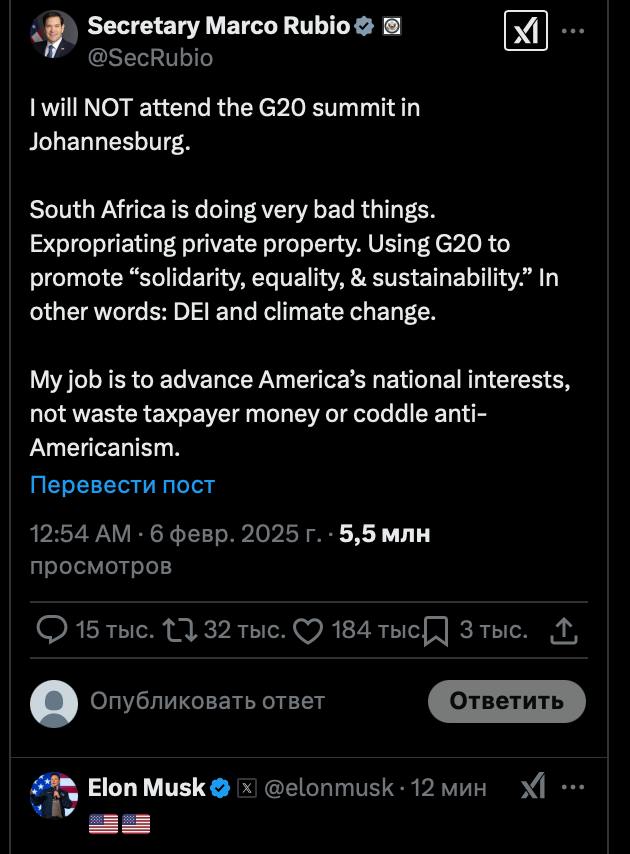
Task: Open Secretary Marco Rubio's profile picture
Action: click(x=54, y=35)
